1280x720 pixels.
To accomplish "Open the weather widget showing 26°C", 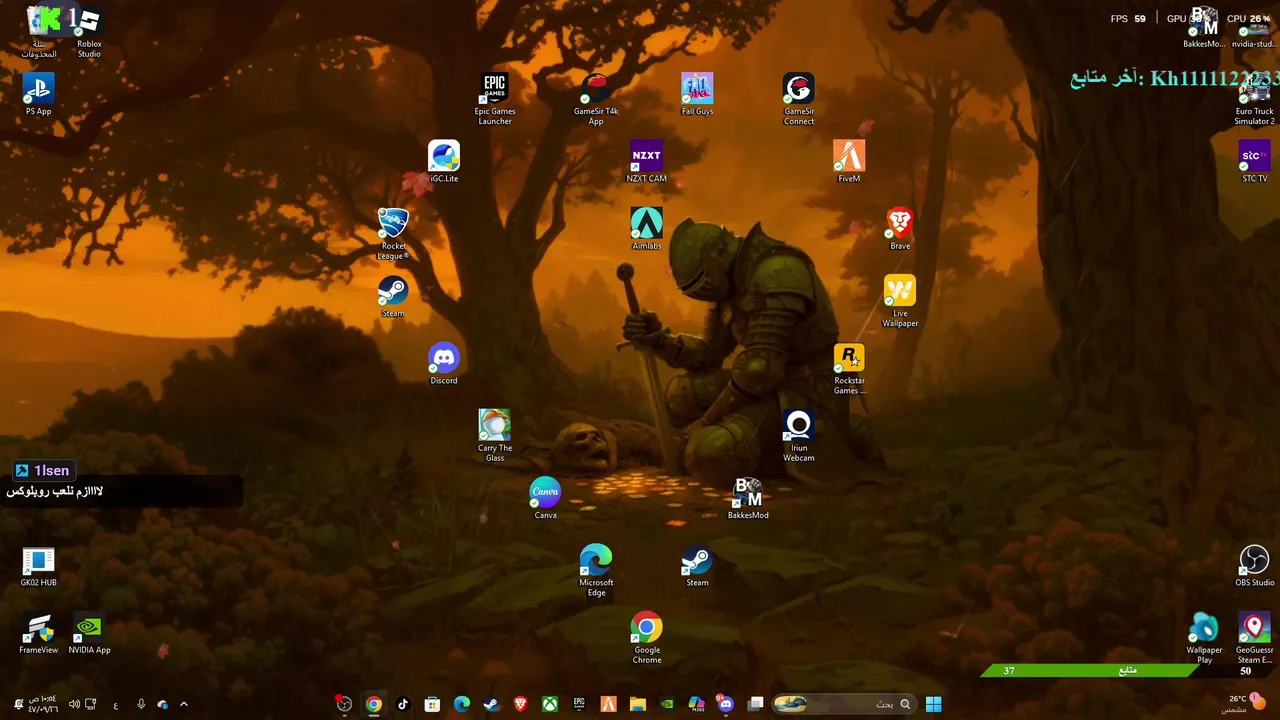I will [x=1246, y=703].
